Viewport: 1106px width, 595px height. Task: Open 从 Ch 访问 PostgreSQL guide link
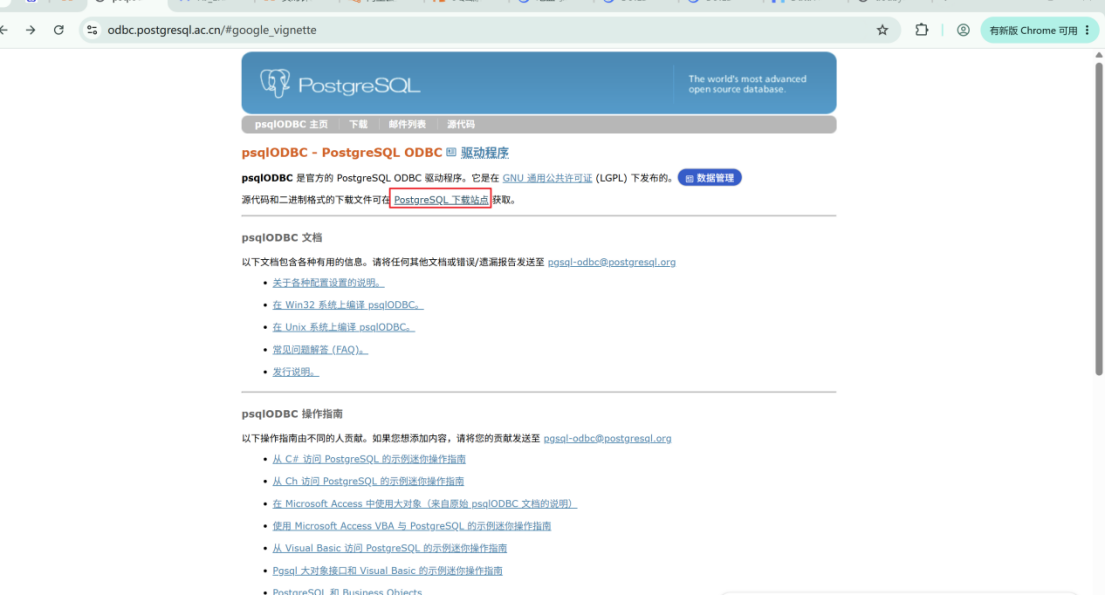coord(368,481)
